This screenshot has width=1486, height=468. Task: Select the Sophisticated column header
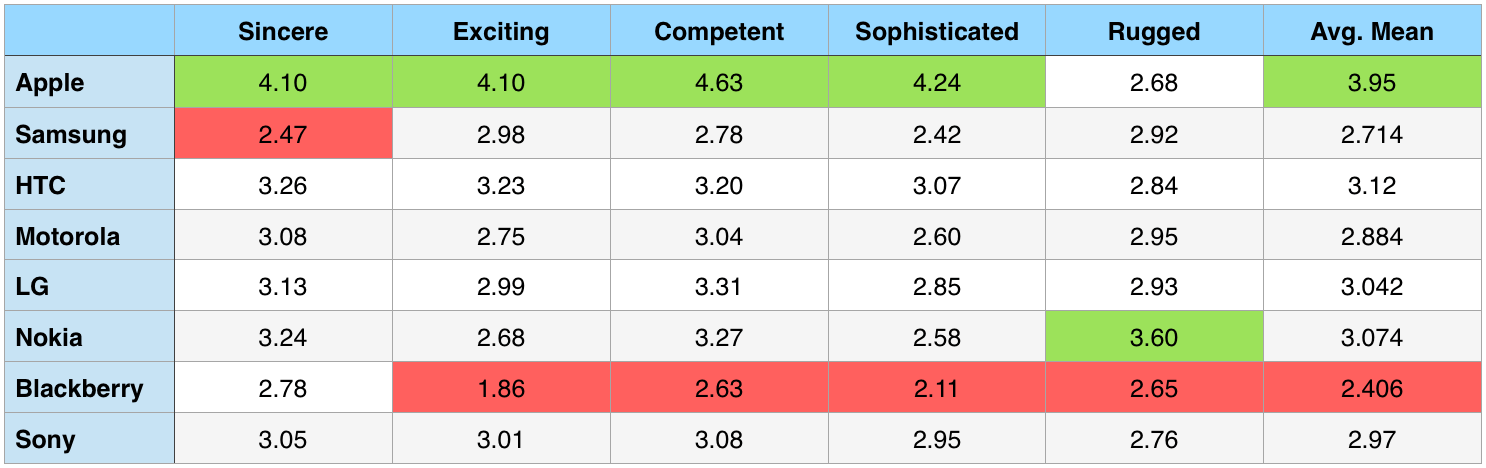pyautogui.click(x=937, y=31)
